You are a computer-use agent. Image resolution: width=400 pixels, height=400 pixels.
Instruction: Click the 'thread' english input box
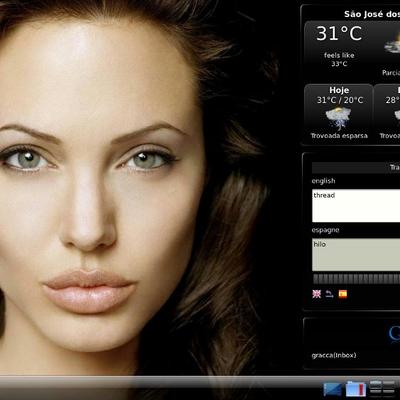pos(356,206)
